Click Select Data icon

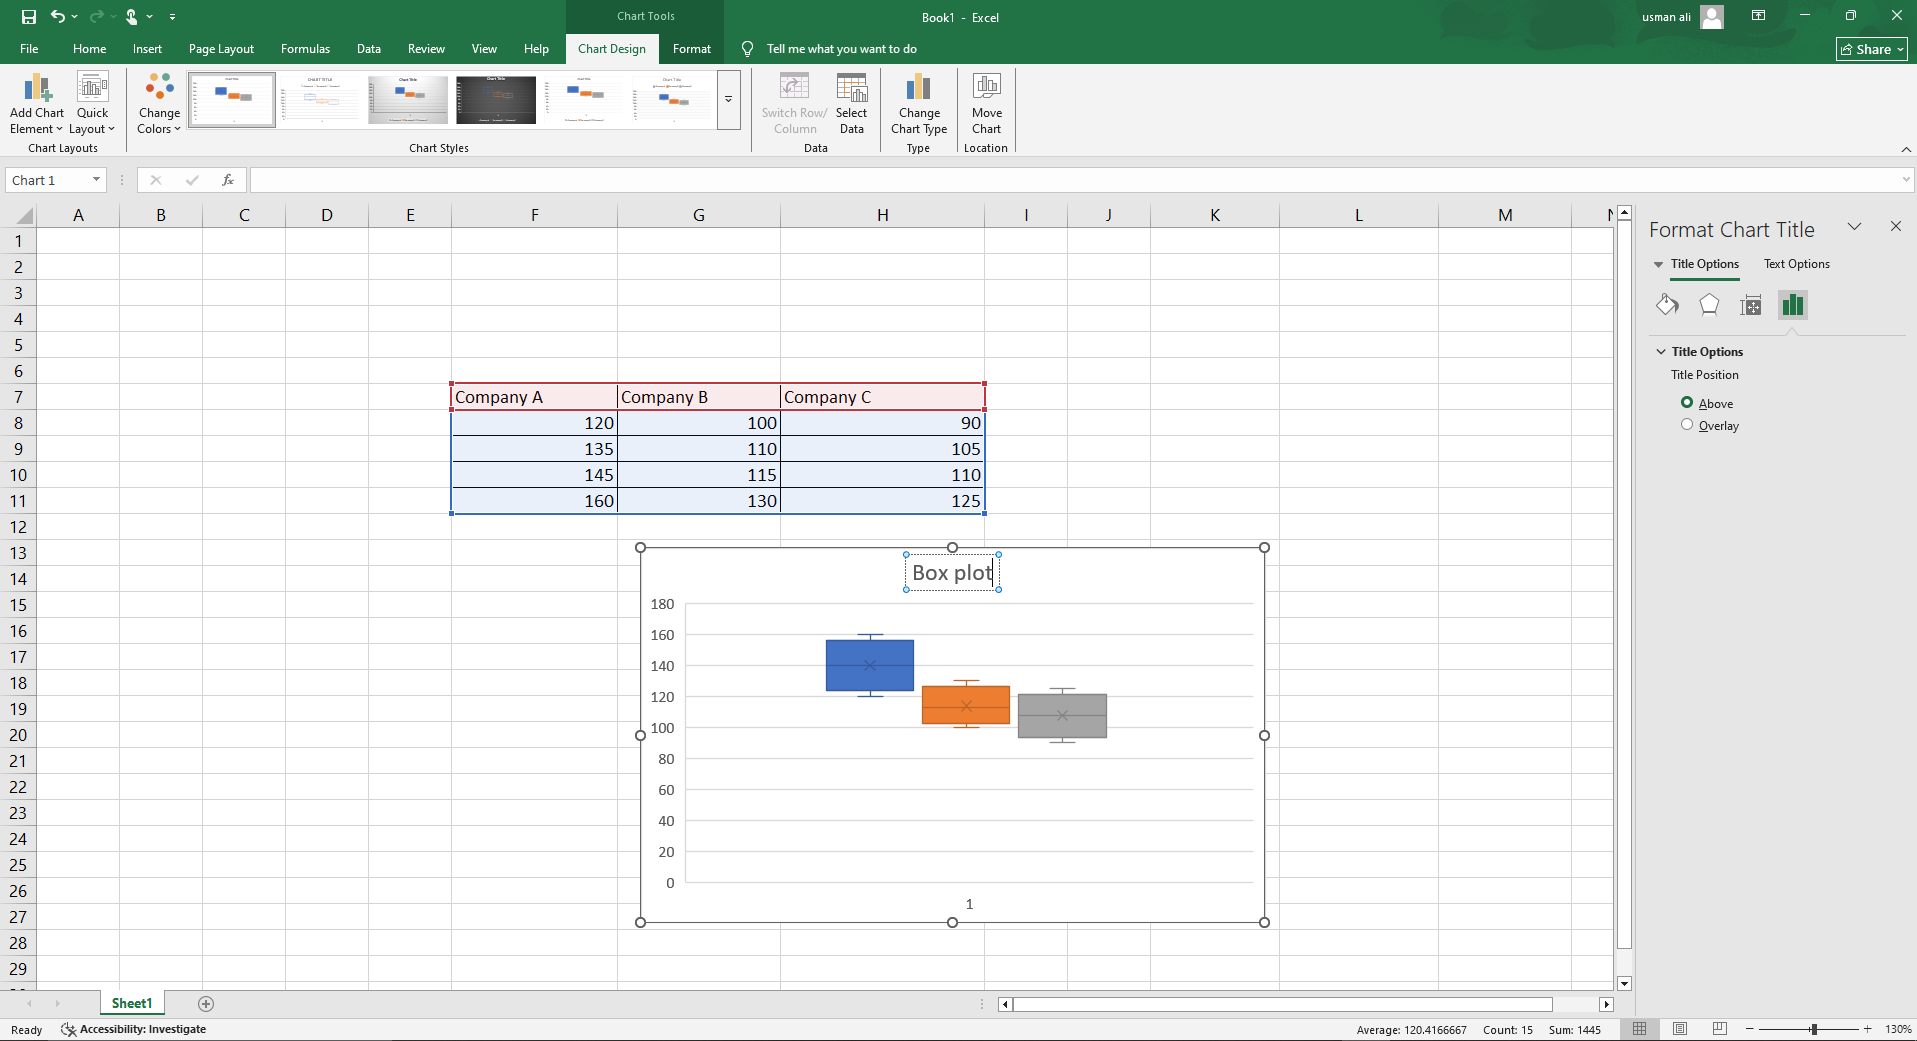coord(852,104)
